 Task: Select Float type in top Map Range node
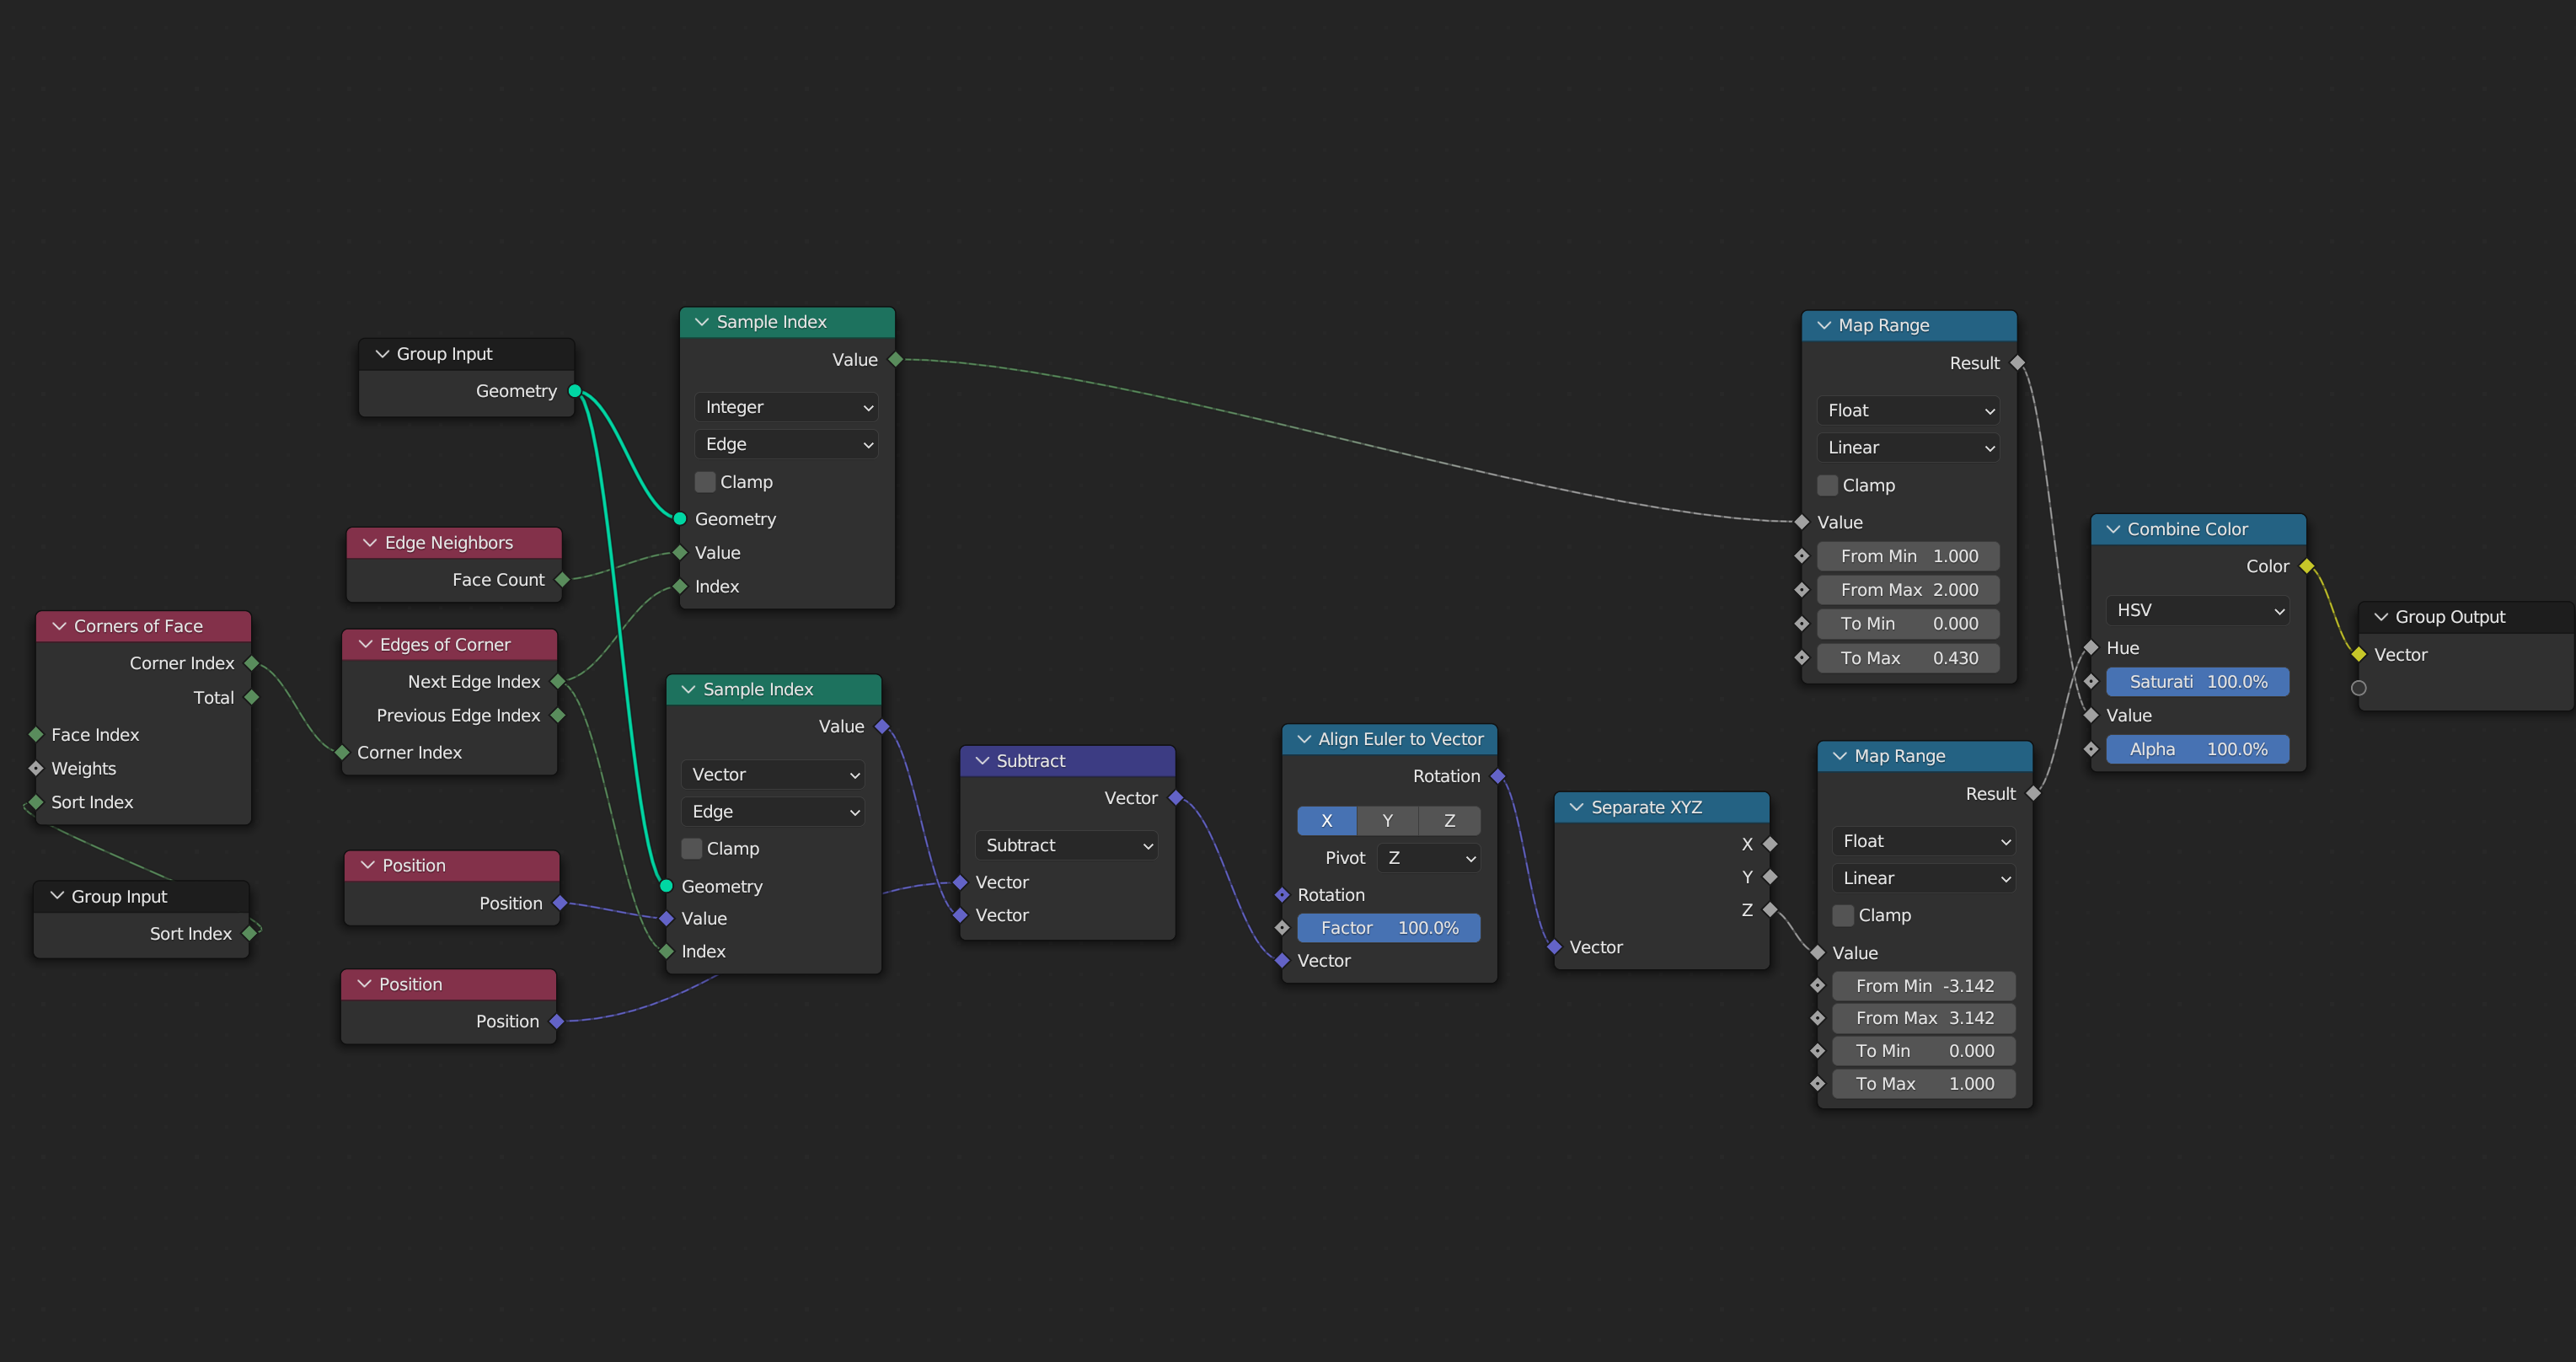pos(1904,407)
